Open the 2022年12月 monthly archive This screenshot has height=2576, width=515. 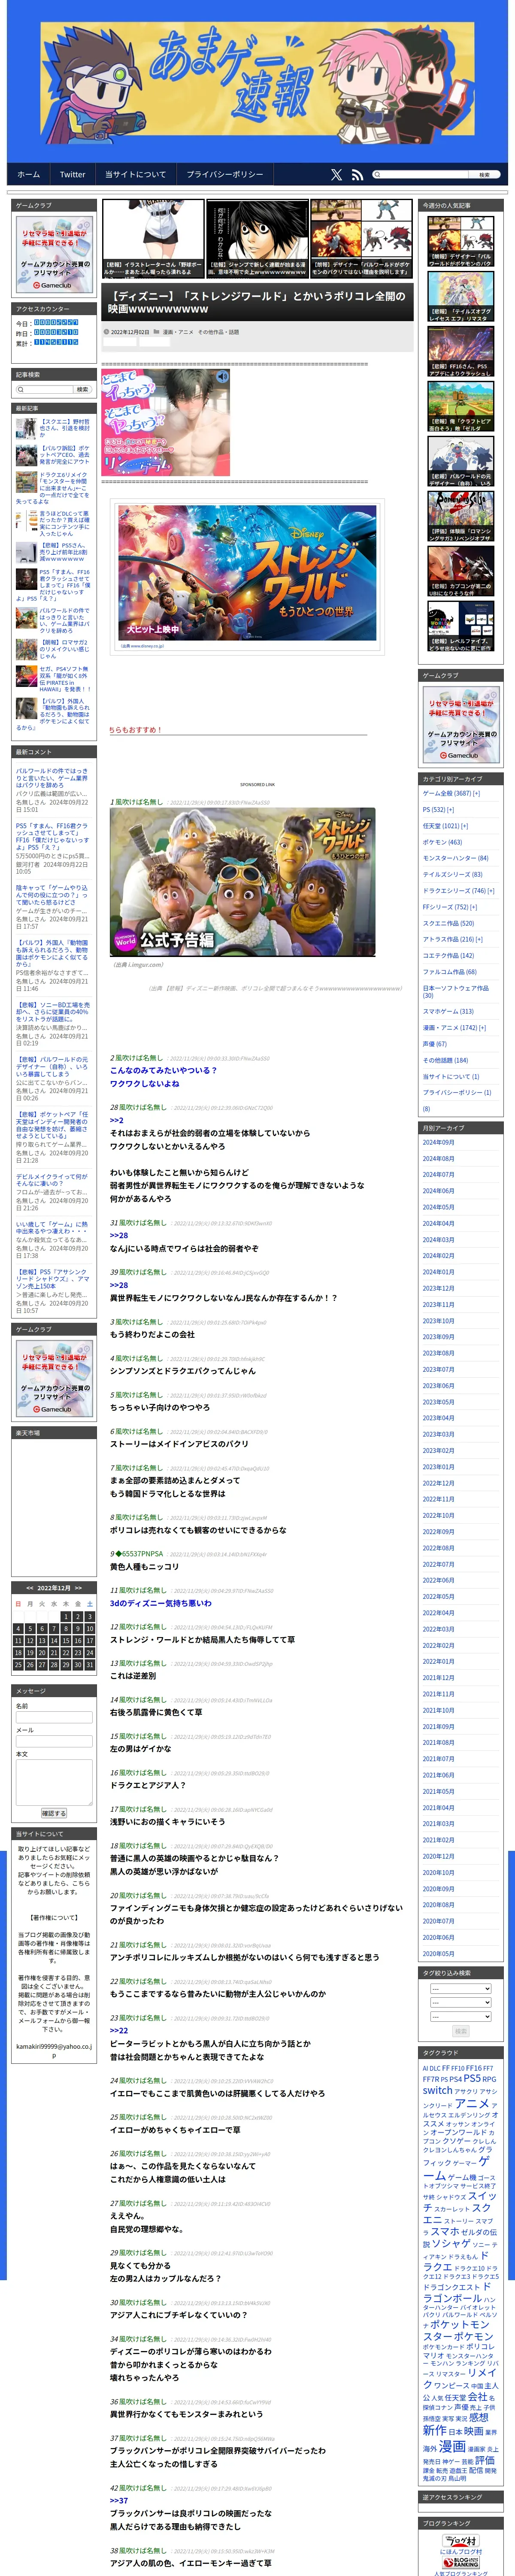pyautogui.click(x=438, y=1483)
